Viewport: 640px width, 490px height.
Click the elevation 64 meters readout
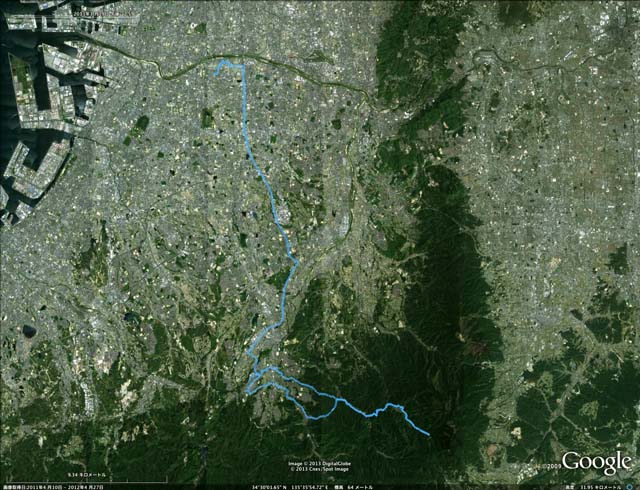(x=354, y=487)
